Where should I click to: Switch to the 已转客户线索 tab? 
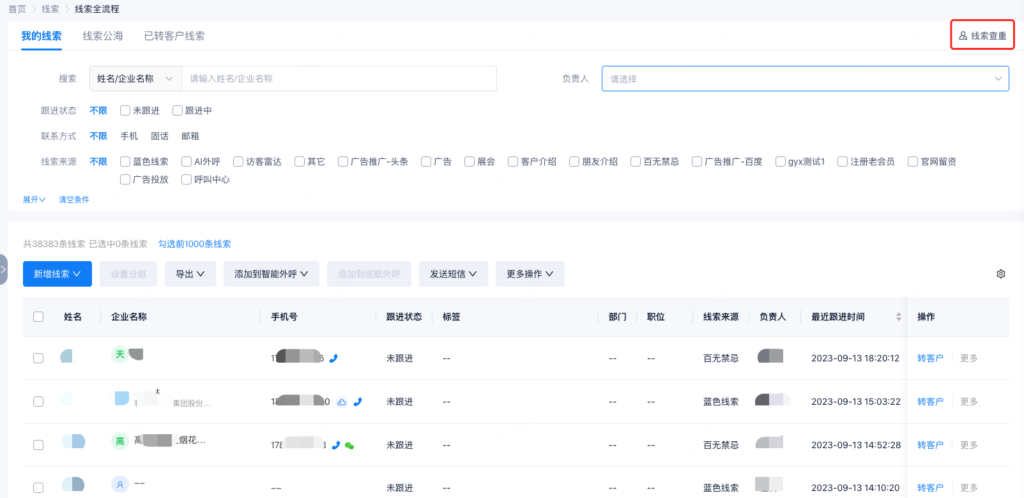pyautogui.click(x=174, y=36)
